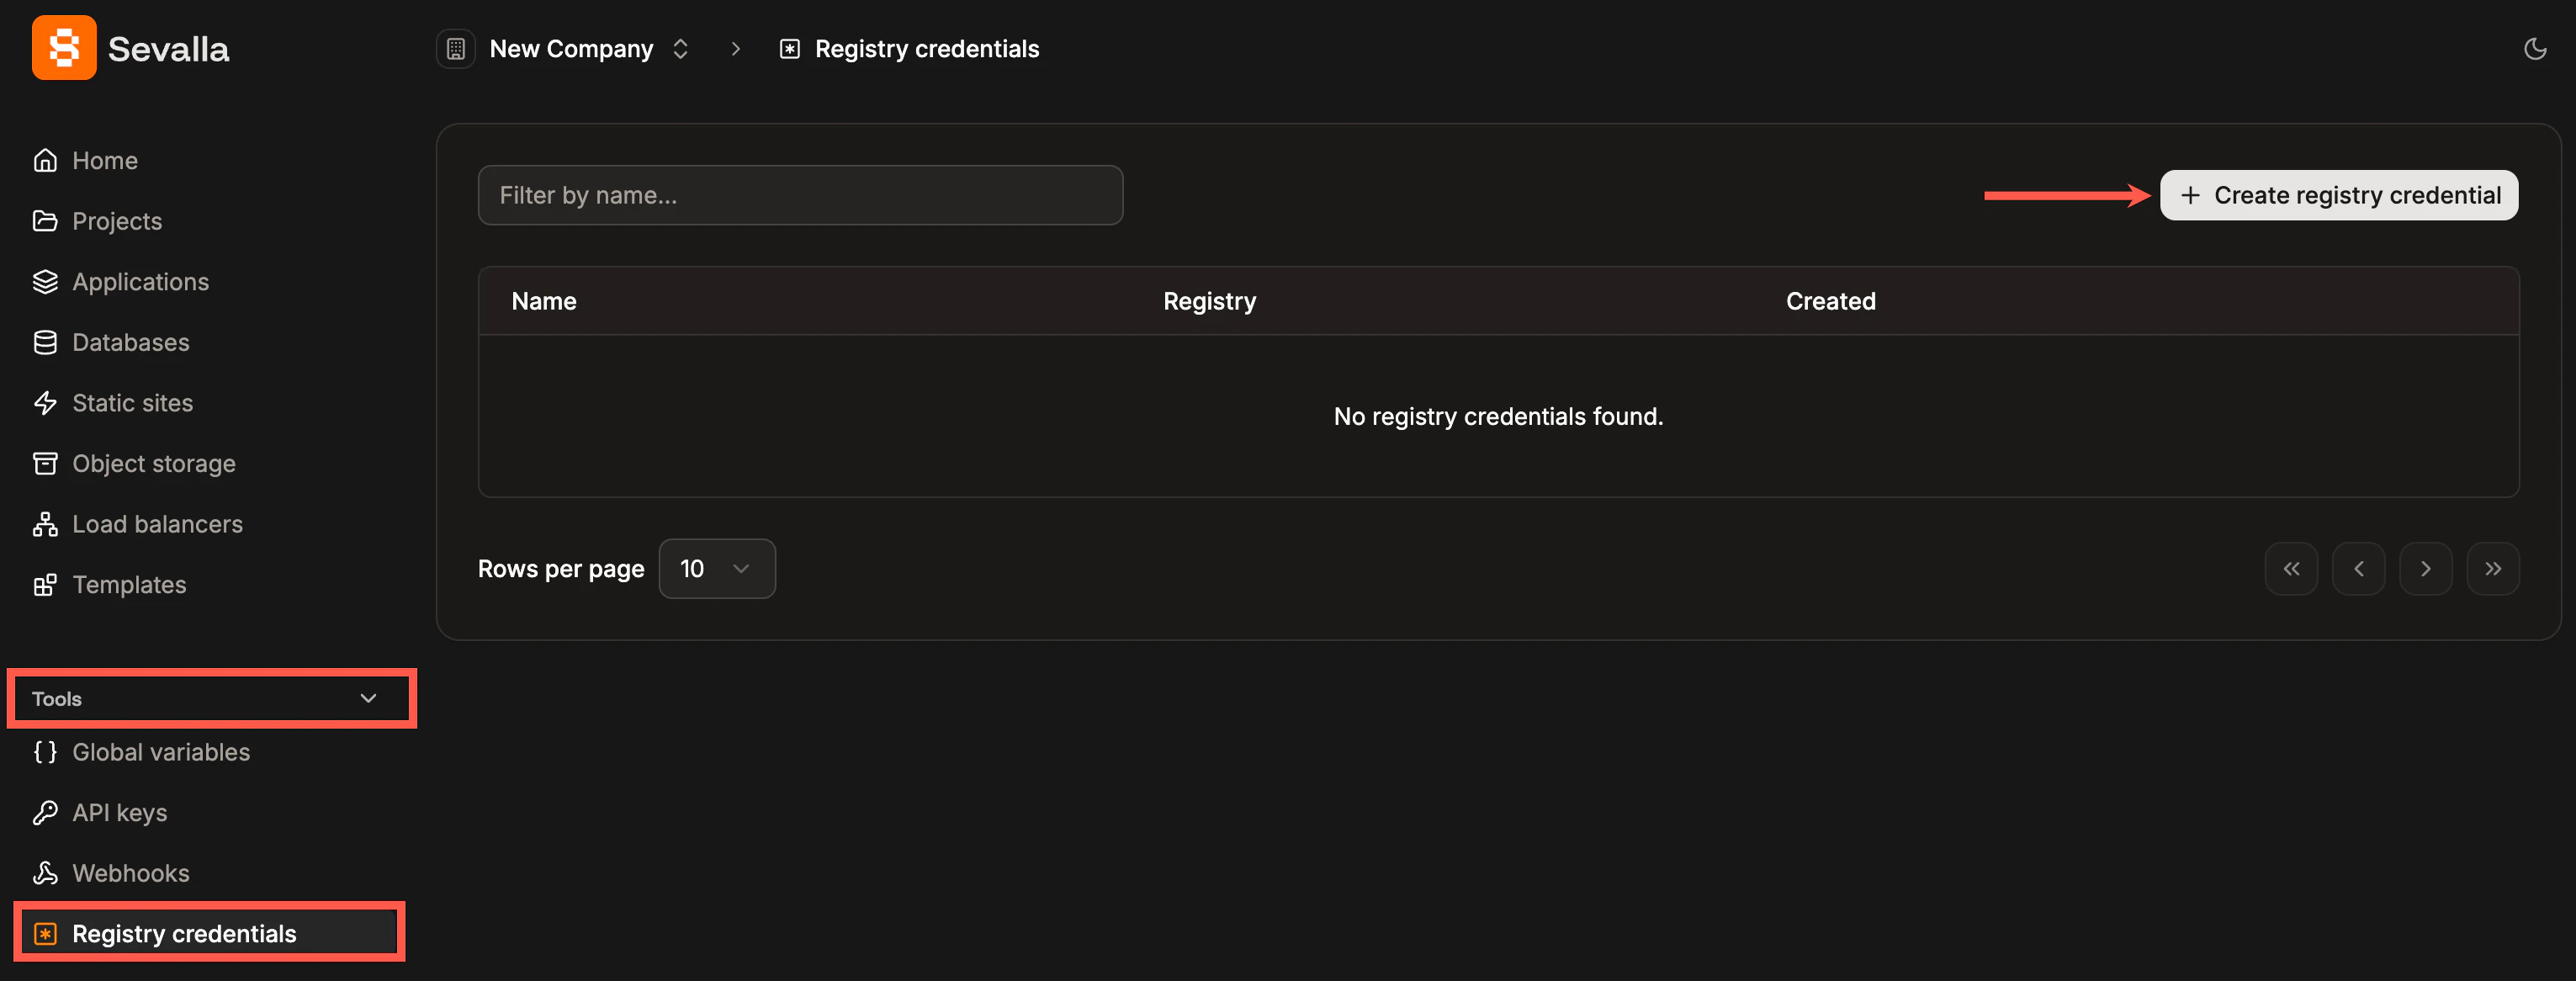2576x981 pixels.
Task: Click the Sevalla logo icon
Action: click(x=63, y=47)
